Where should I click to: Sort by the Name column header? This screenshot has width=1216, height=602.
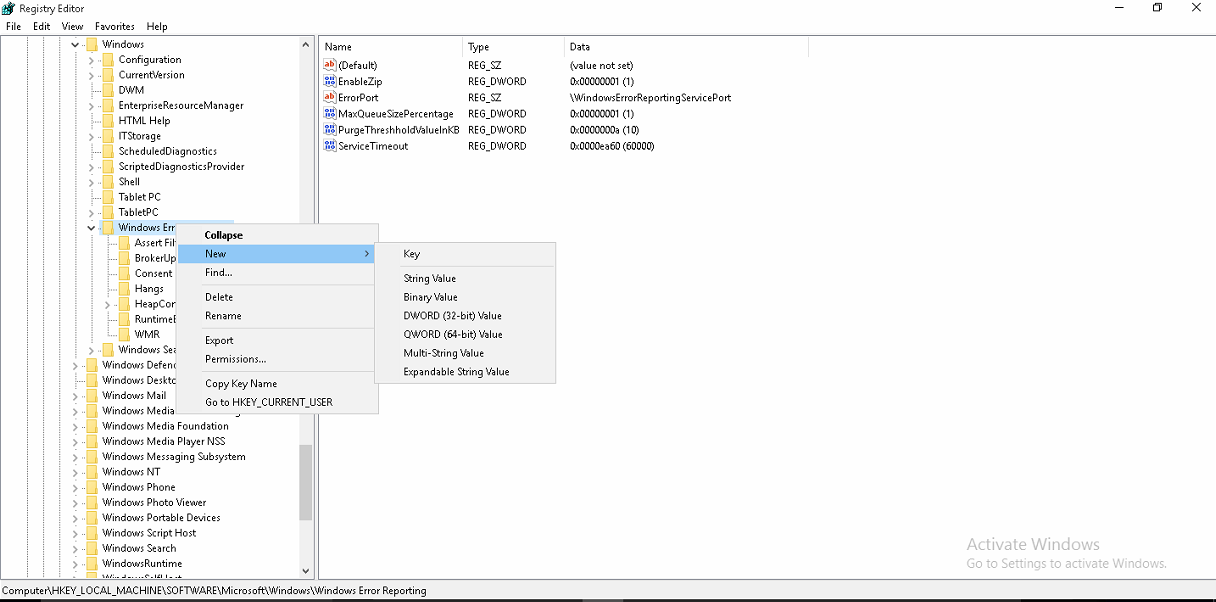(391, 47)
